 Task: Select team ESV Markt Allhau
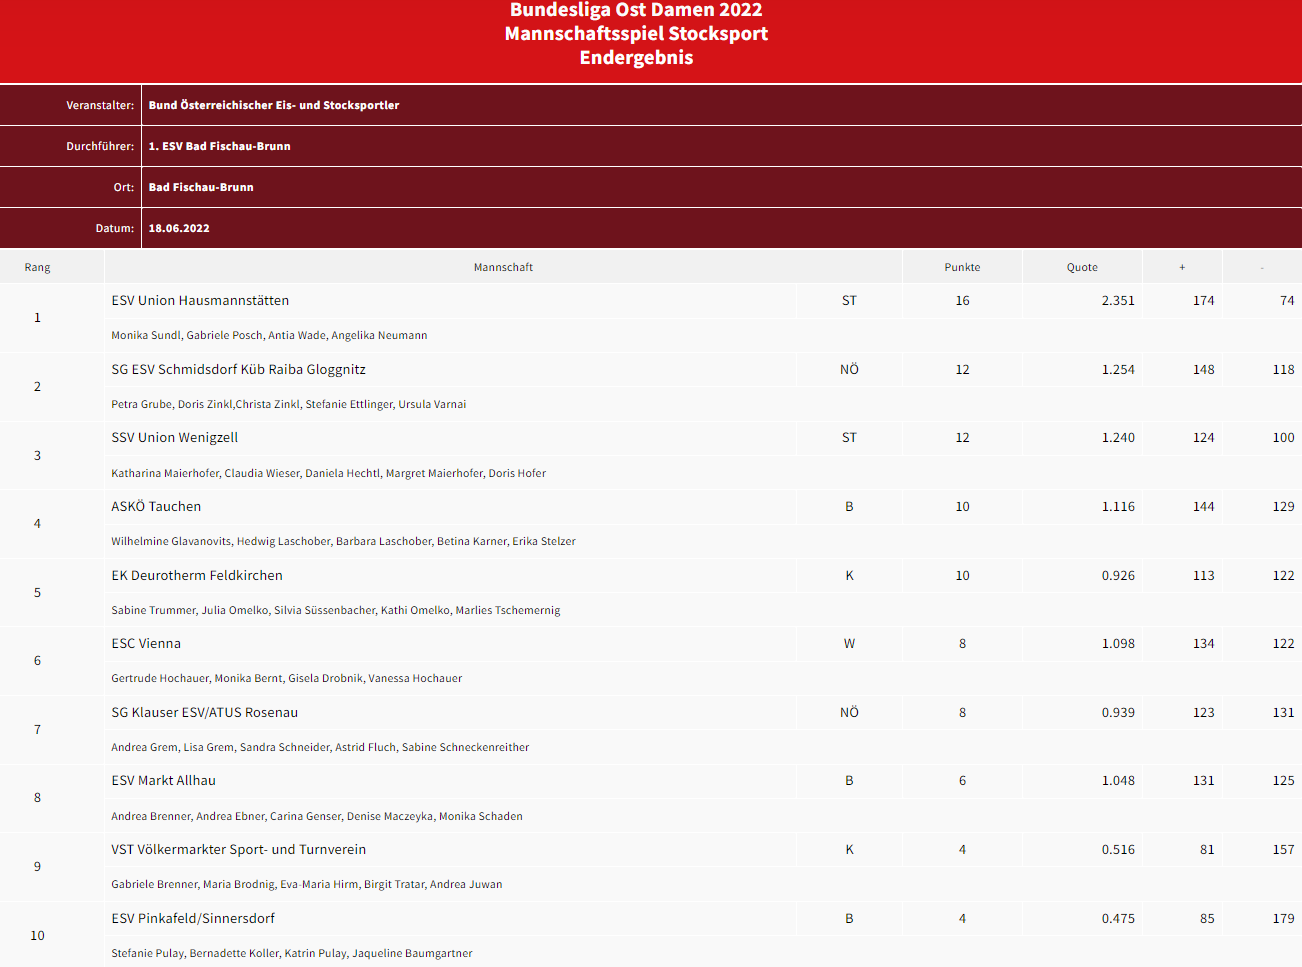pyautogui.click(x=164, y=780)
